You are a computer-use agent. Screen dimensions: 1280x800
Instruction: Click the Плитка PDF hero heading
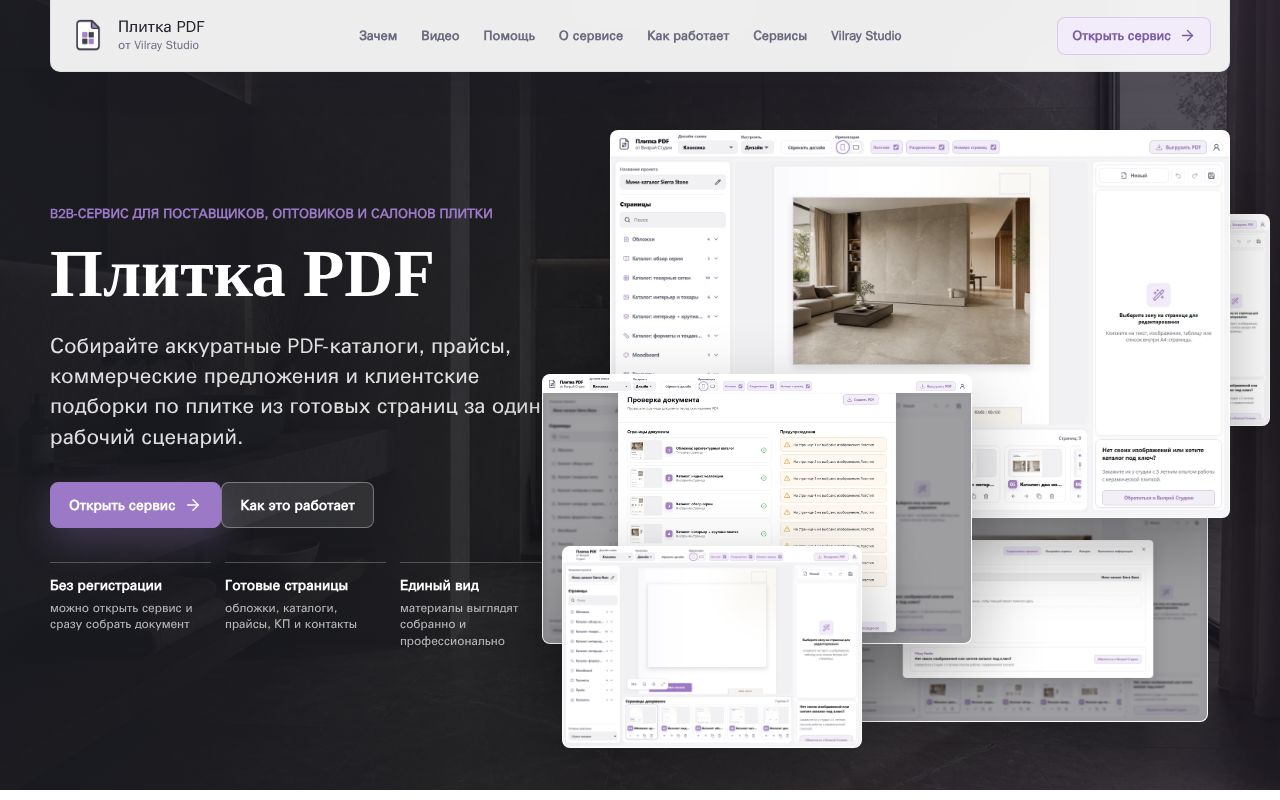[x=242, y=274]
